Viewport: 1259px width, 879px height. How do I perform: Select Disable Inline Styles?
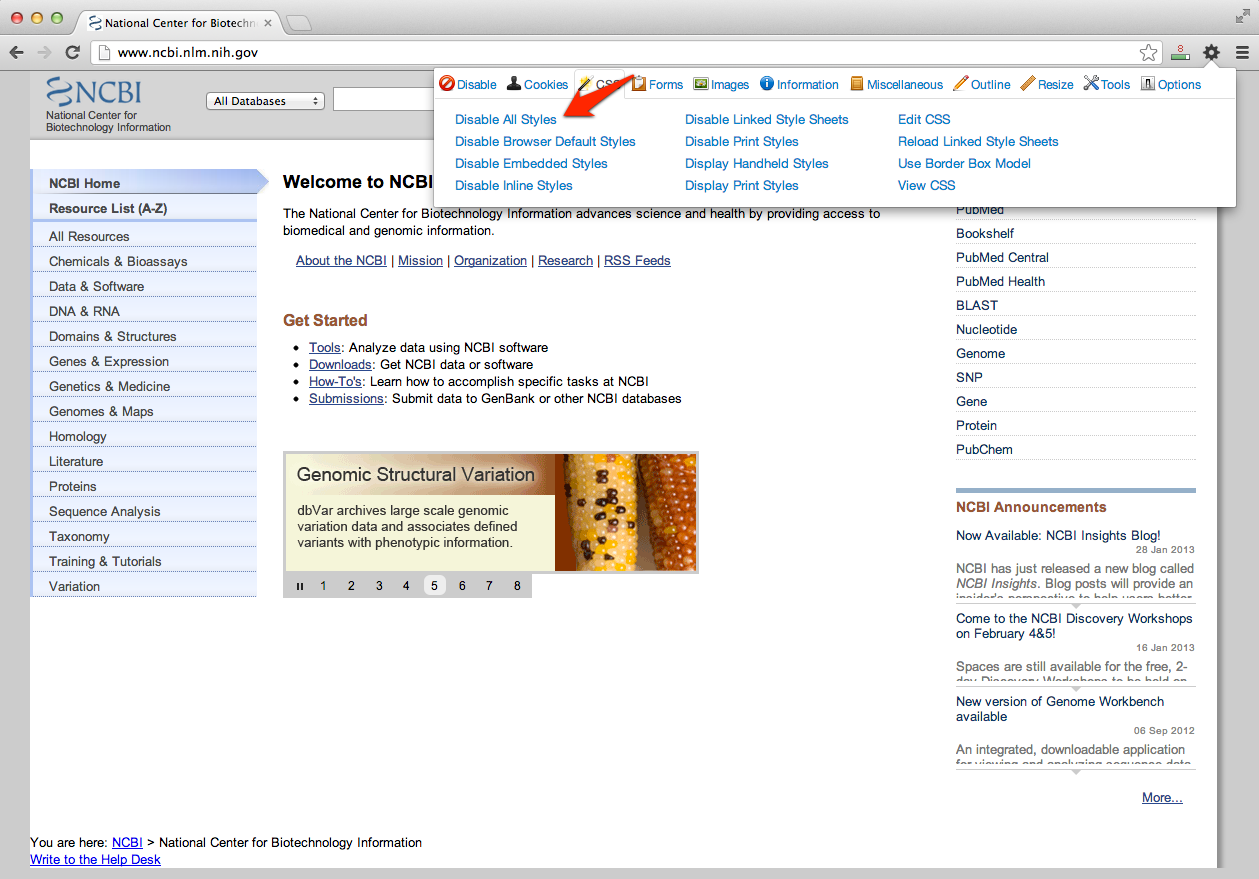(514, 185)
